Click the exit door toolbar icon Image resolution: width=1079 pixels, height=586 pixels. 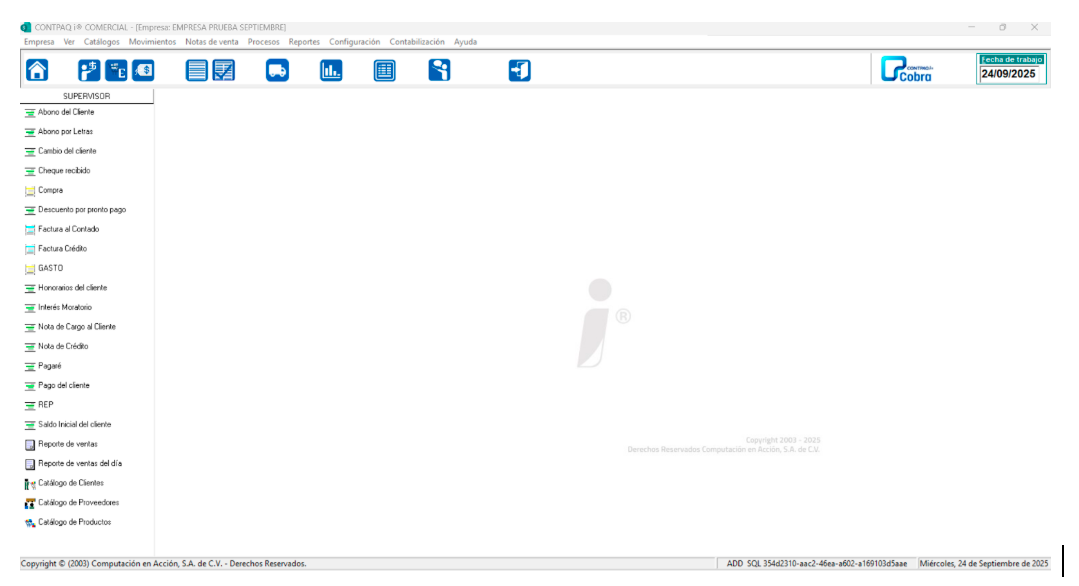tap(520, 70)
